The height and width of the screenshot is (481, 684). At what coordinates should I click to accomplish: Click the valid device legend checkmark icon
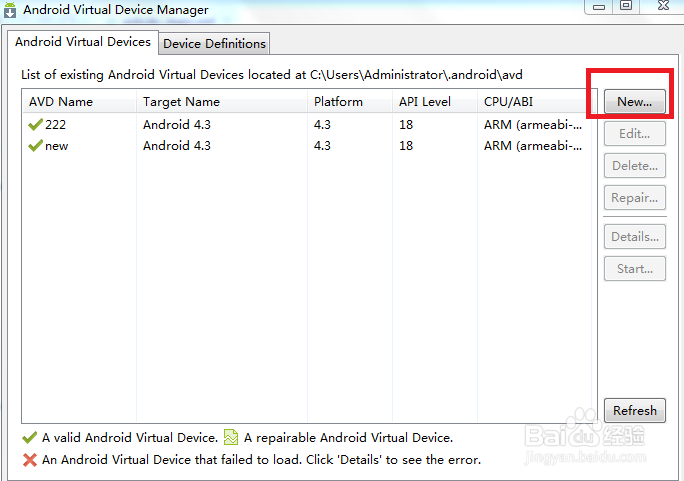click(x=30, y=437)
